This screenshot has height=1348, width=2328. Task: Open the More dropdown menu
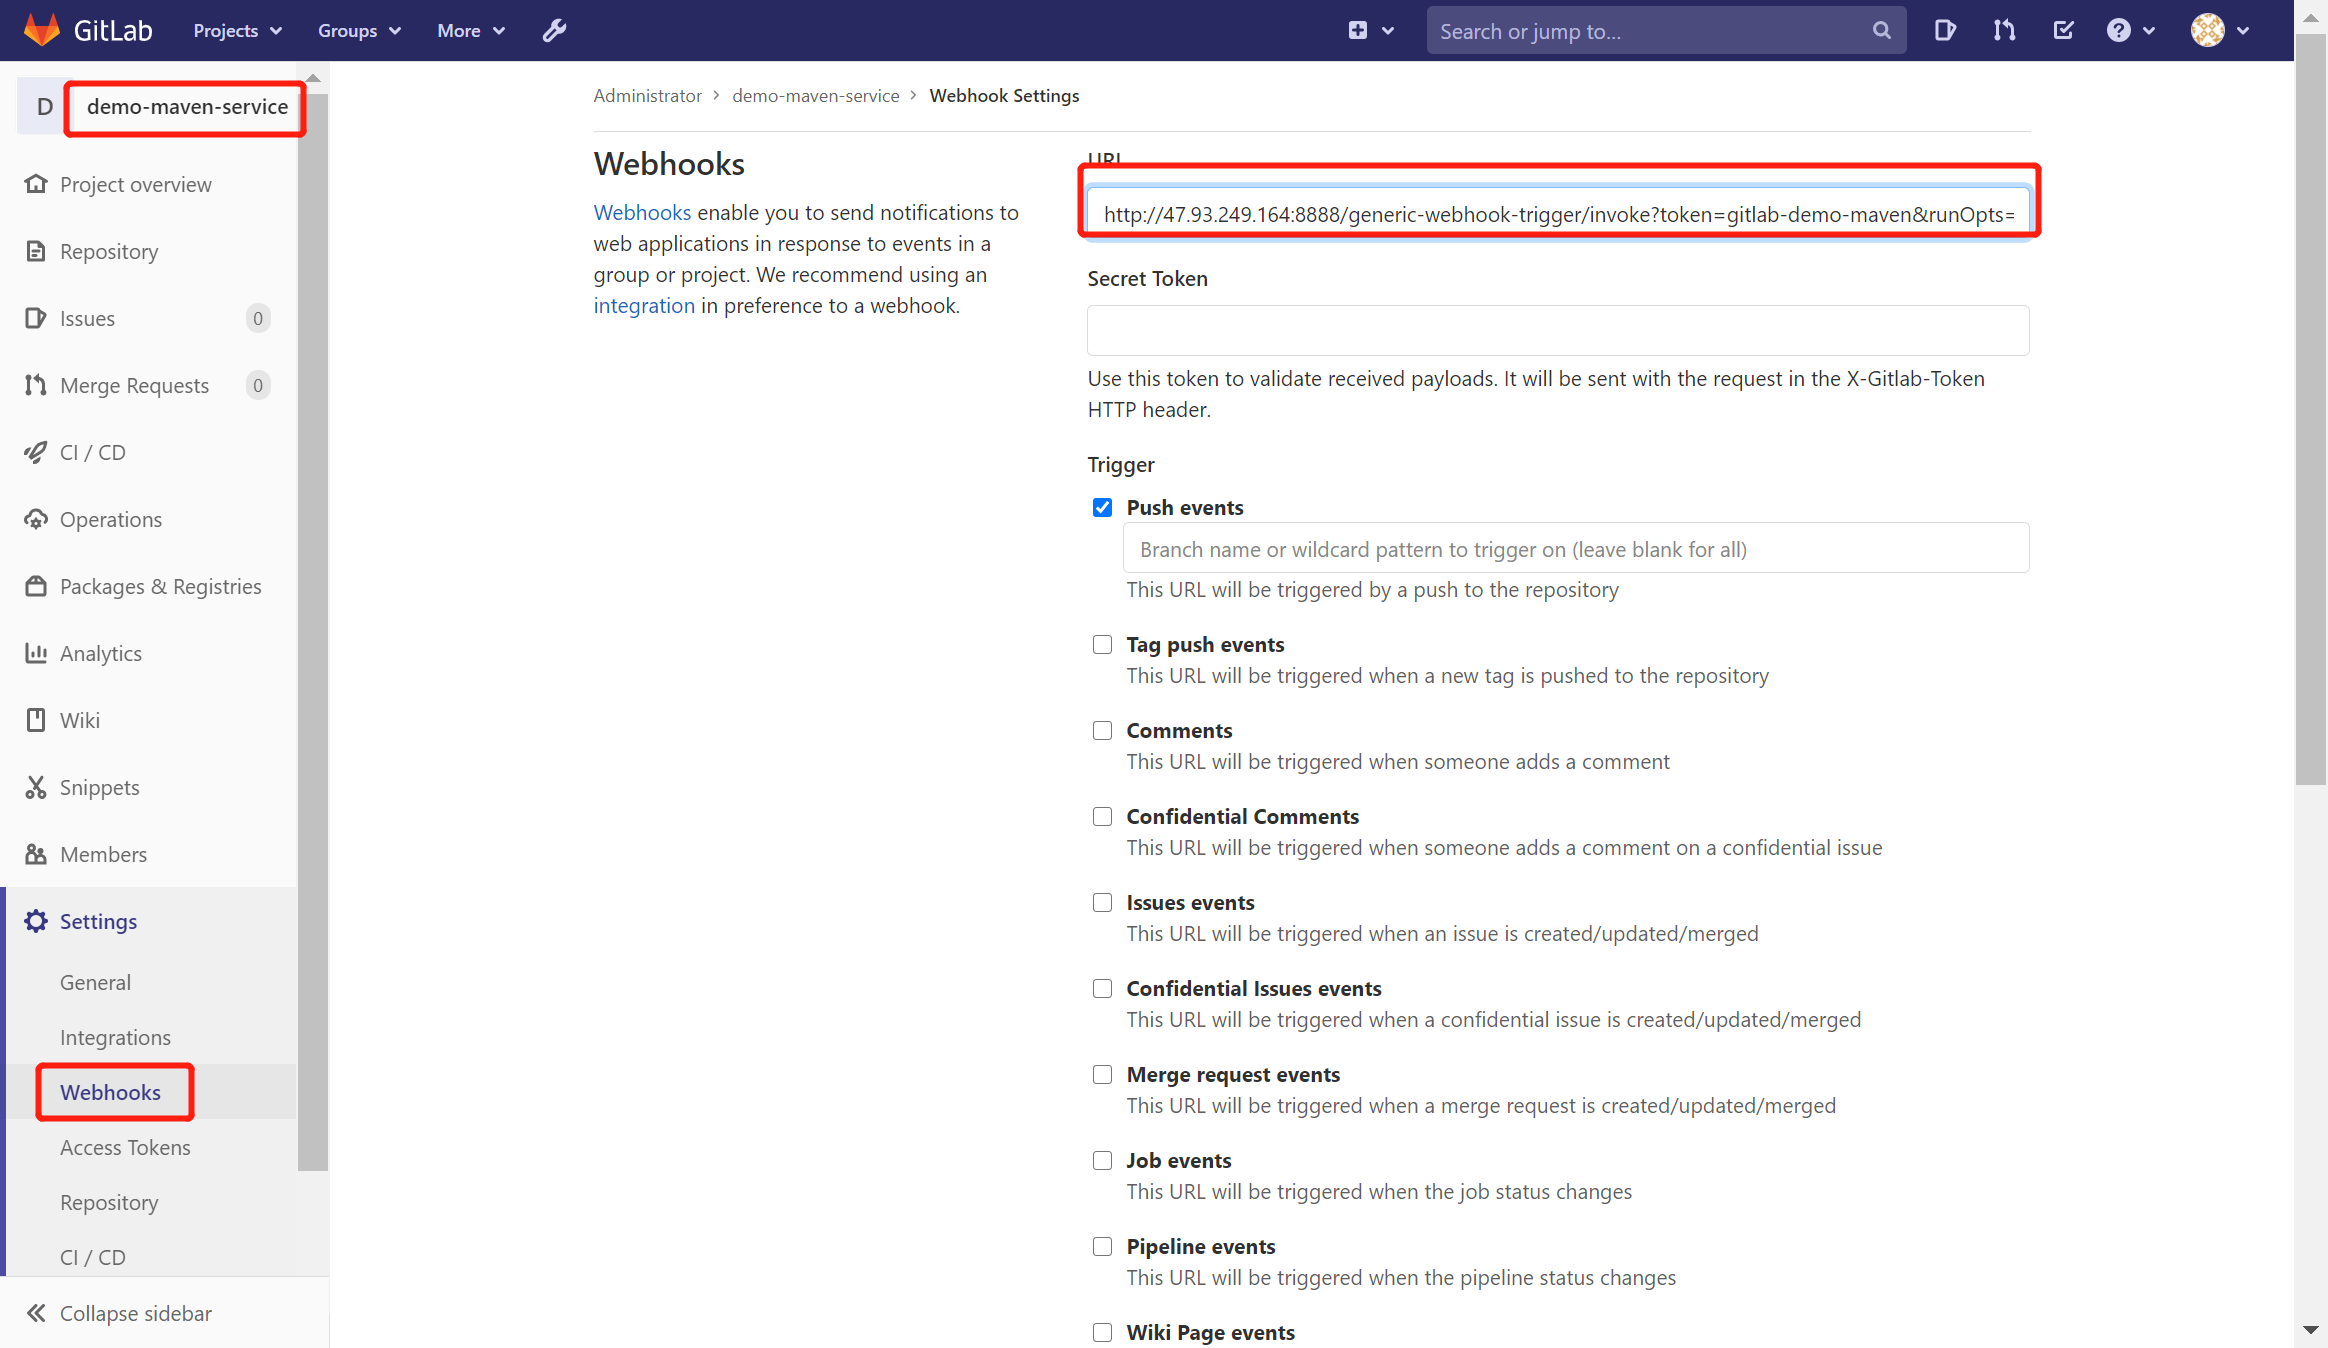click(x=471, y=31)
